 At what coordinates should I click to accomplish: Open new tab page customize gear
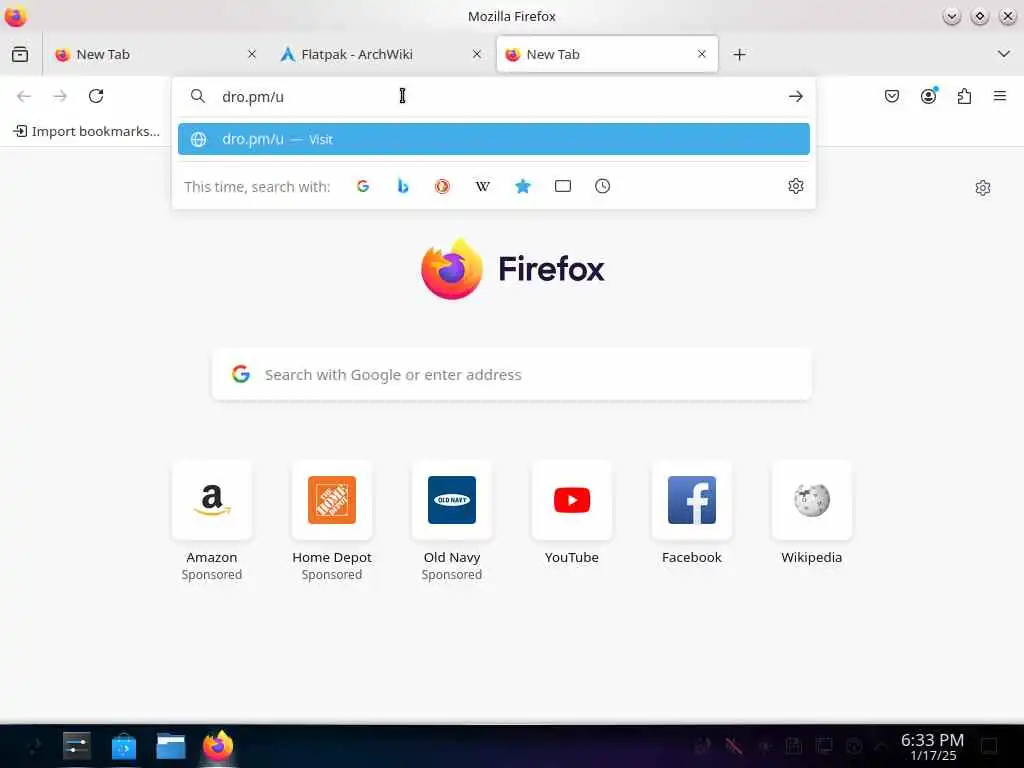click(x=982, y=188)
